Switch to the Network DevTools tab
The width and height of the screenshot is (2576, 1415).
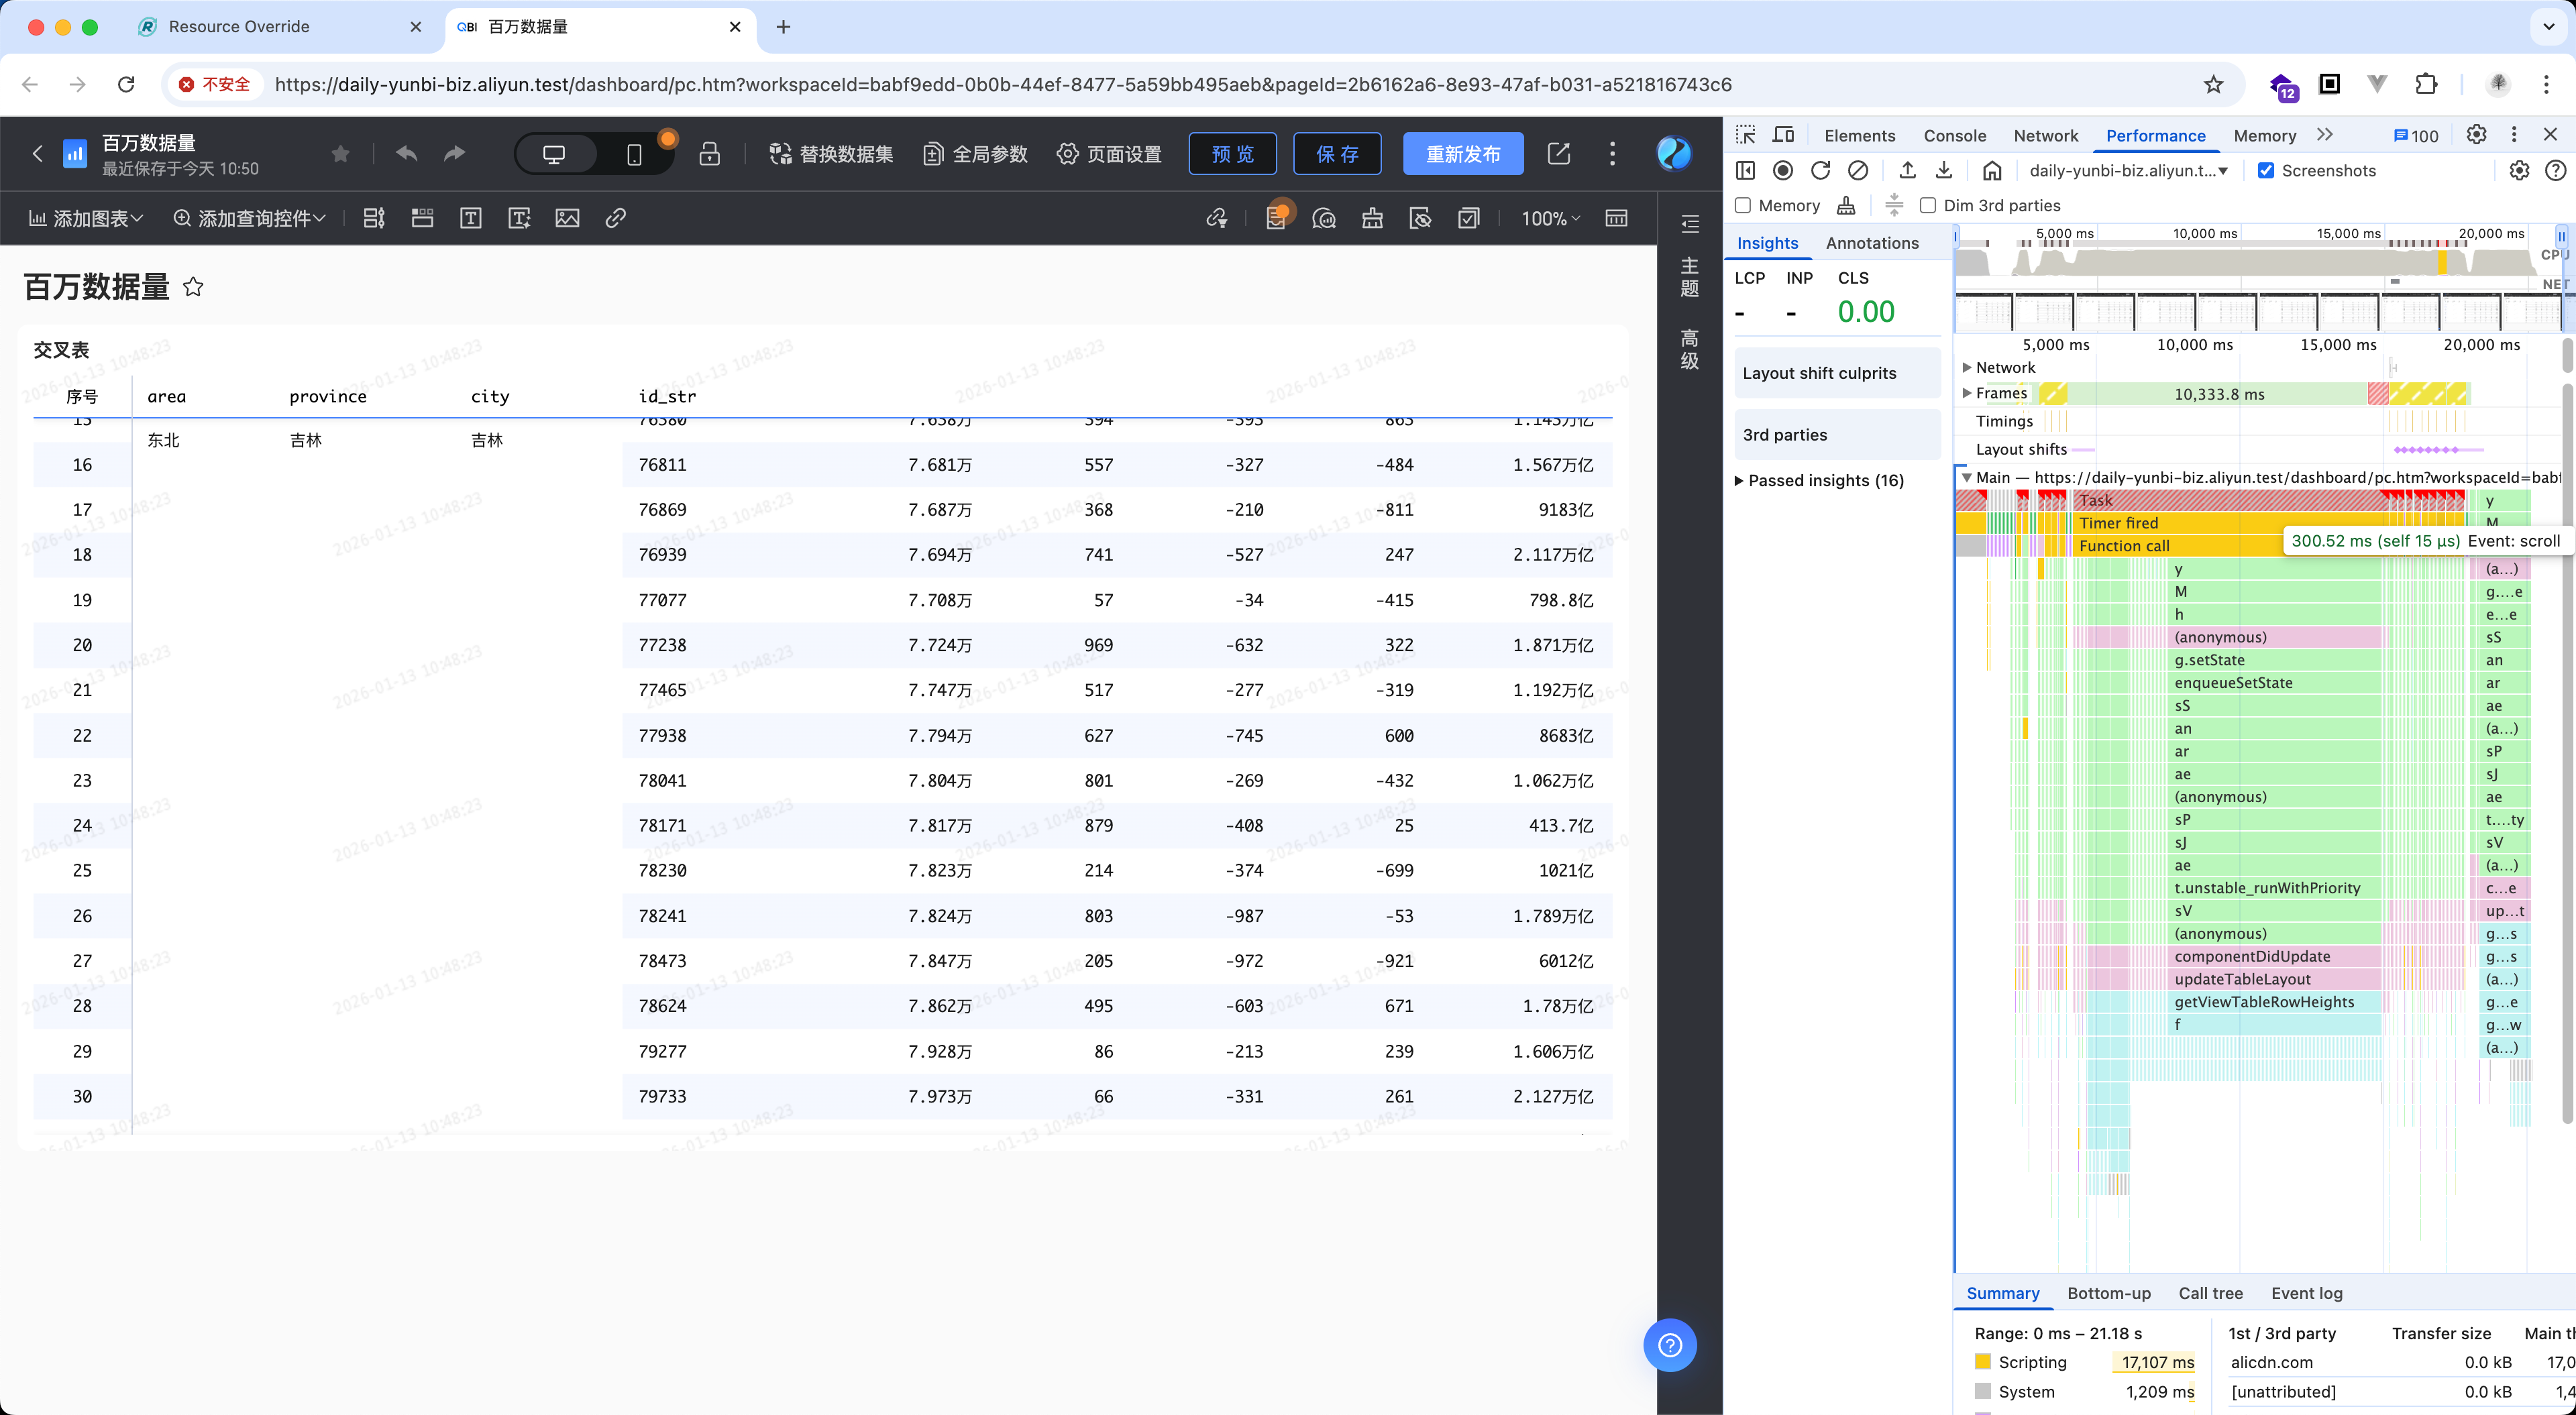2045,136
